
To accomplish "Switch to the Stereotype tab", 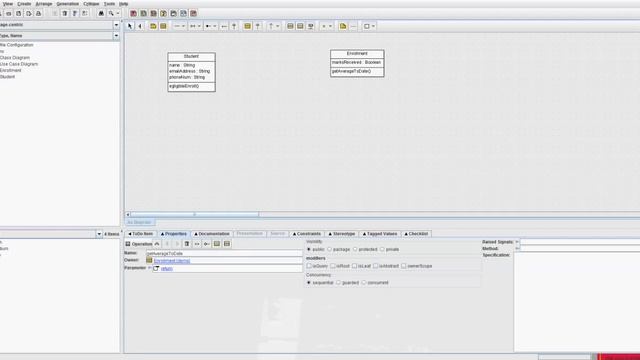I will [x=342, y=234].
